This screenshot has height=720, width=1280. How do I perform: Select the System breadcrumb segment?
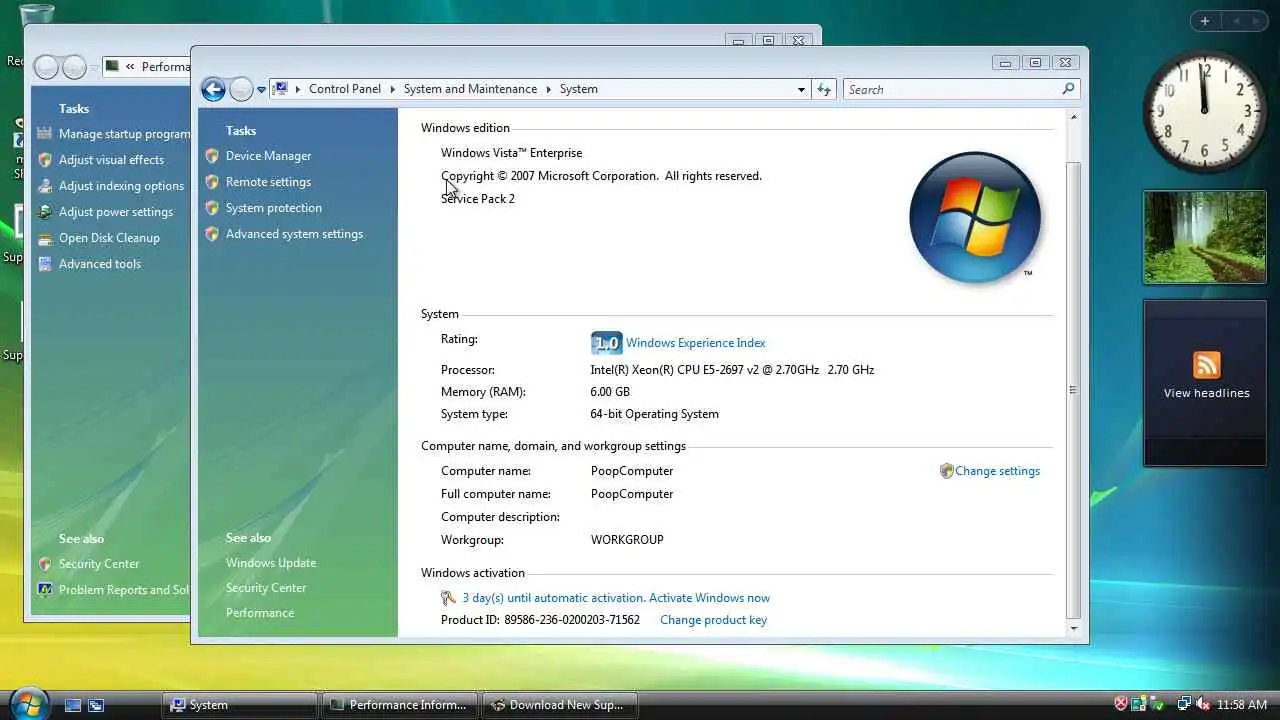pyautogui.click(x=578, y=89)
